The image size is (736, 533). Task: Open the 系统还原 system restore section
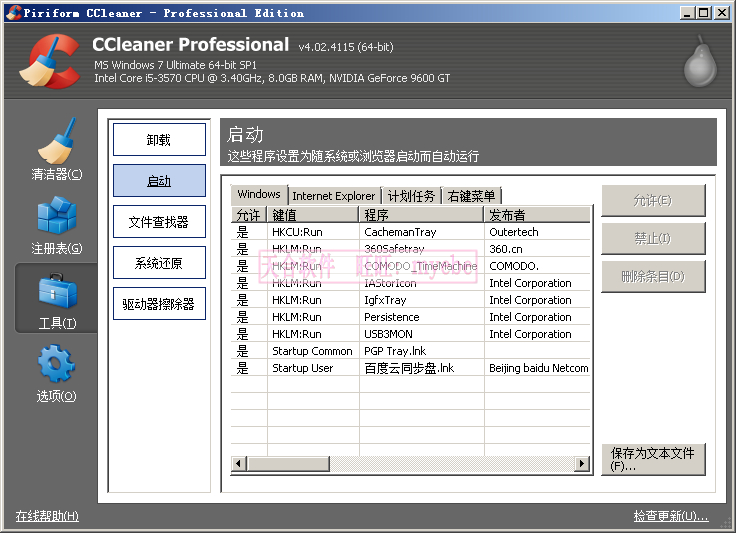[159, 263]
